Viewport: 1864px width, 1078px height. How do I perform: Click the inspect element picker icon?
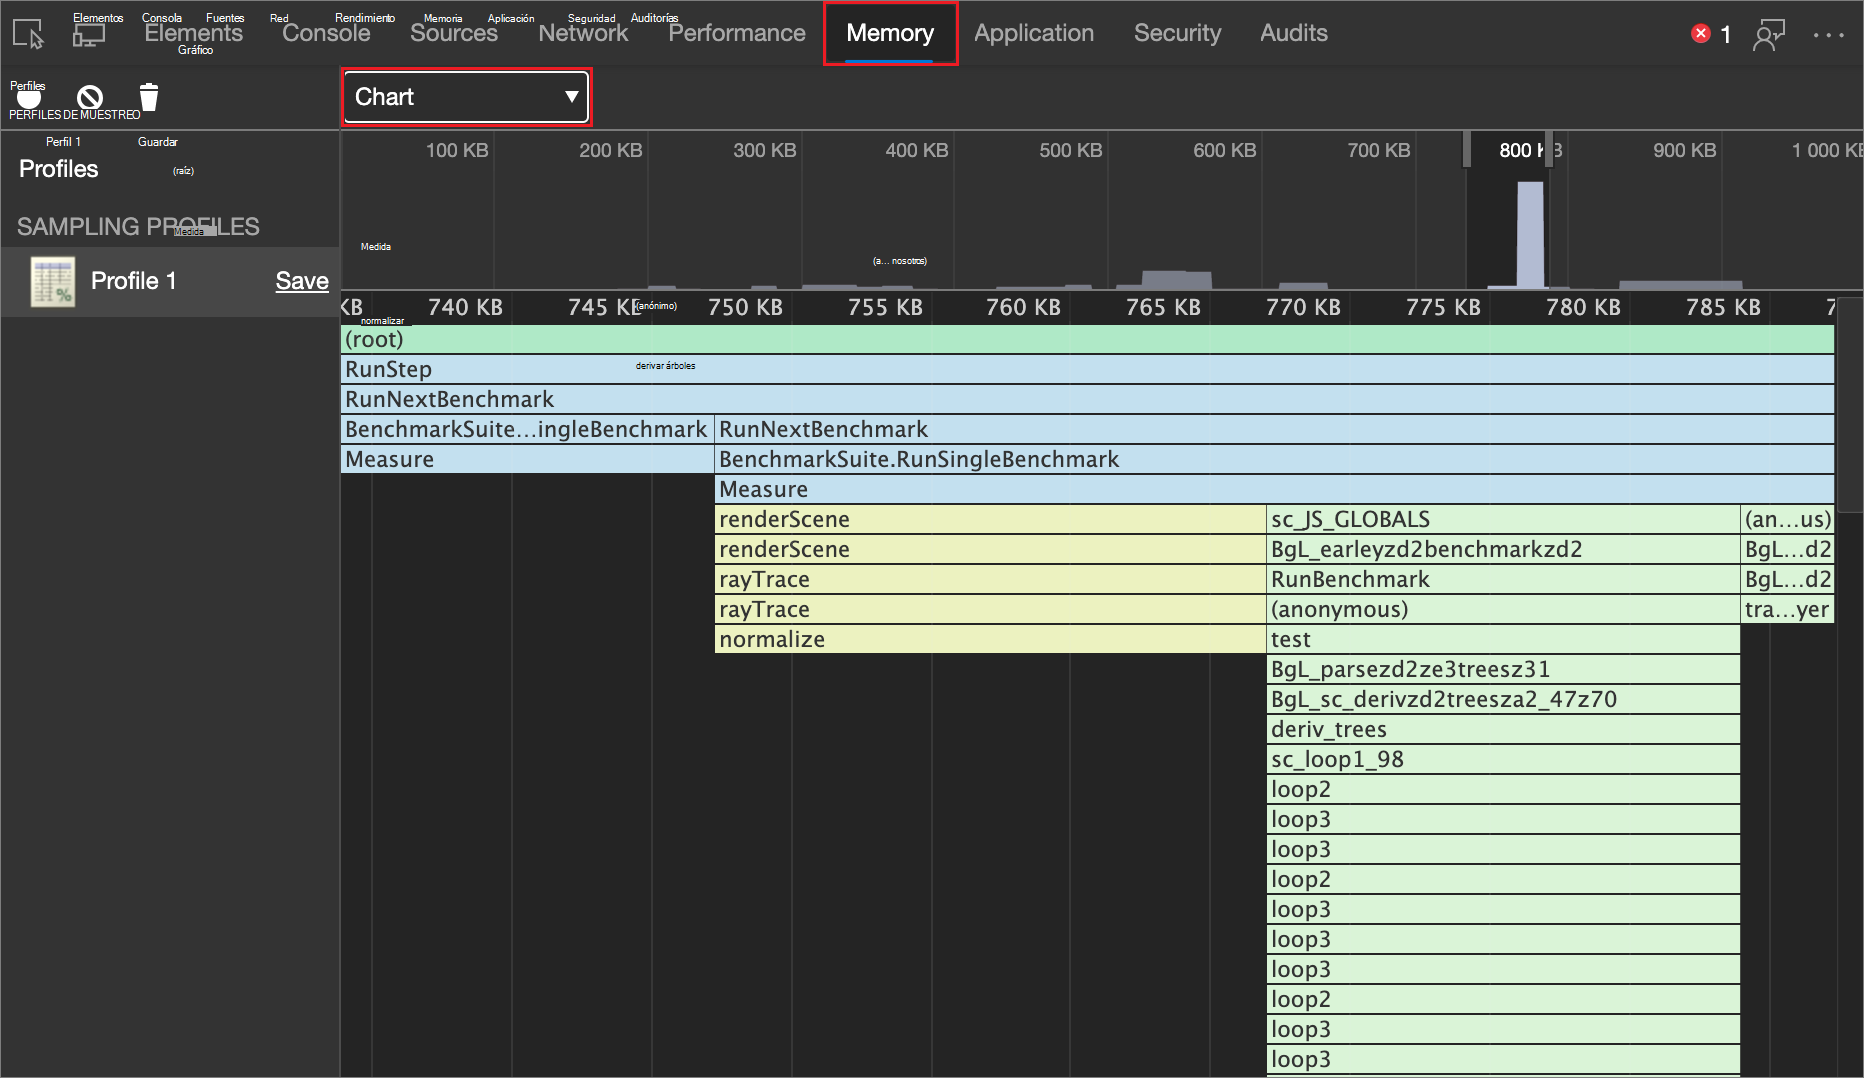tap(28, 34)
